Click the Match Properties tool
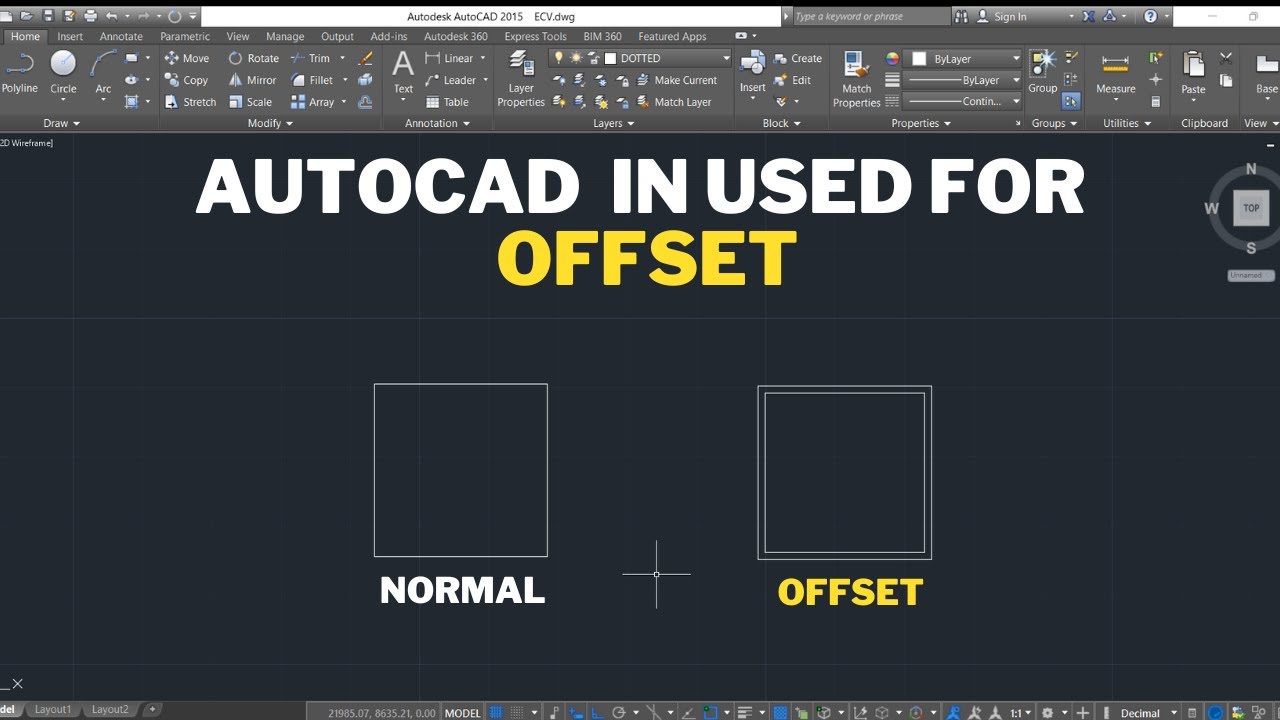This screenshot has width=1280, height=720. pyautogui.click(x=857, y=80)
